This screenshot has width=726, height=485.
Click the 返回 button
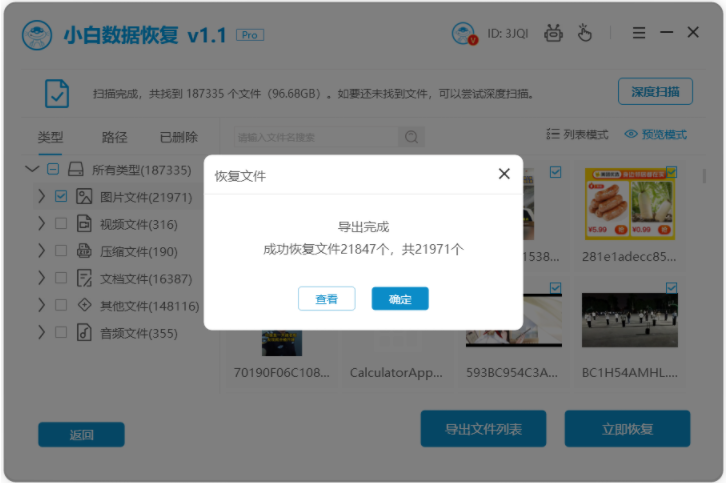81,435
